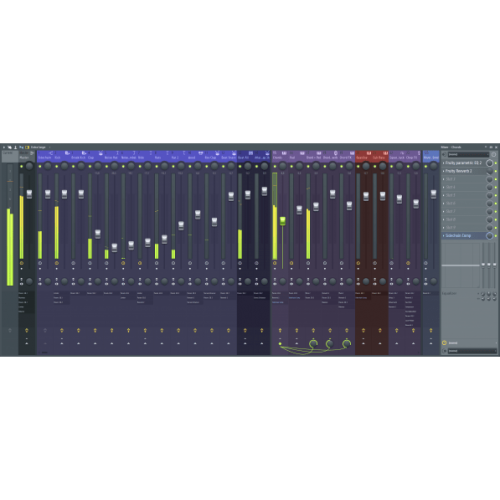Click the mix level knob for Sidechain Comp
500x500 pixels.
coord(489,236)
